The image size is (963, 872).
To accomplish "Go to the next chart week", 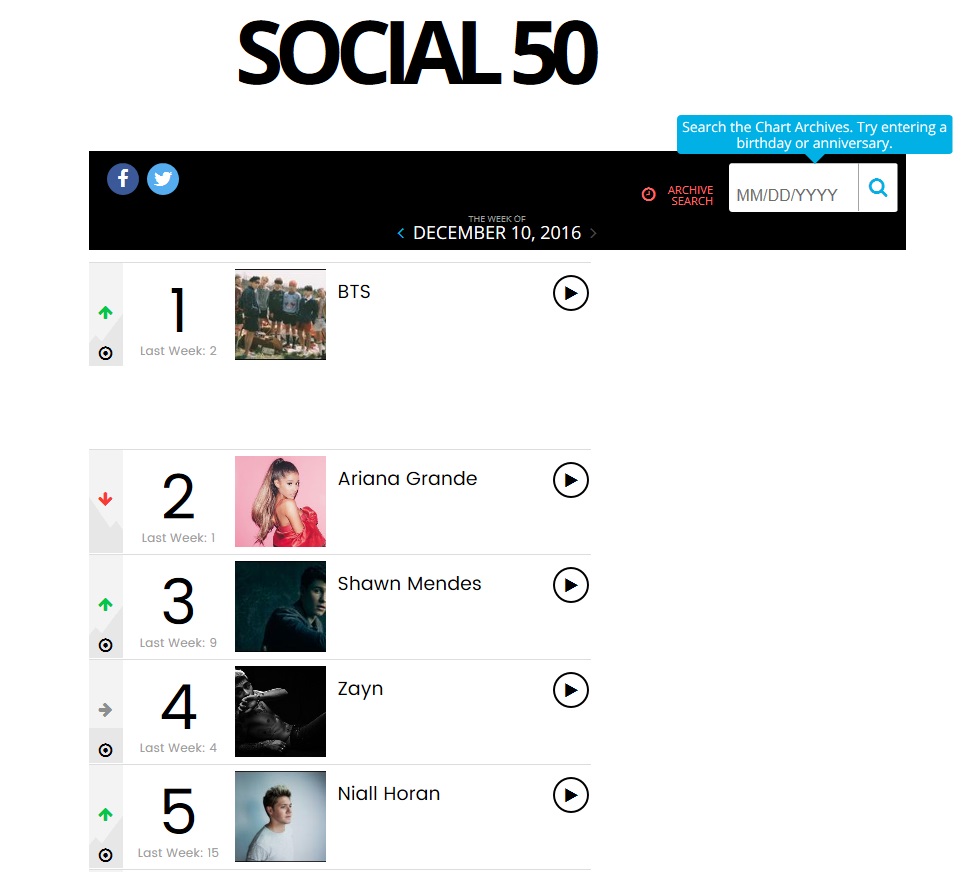I will click(x=593, y=233).
